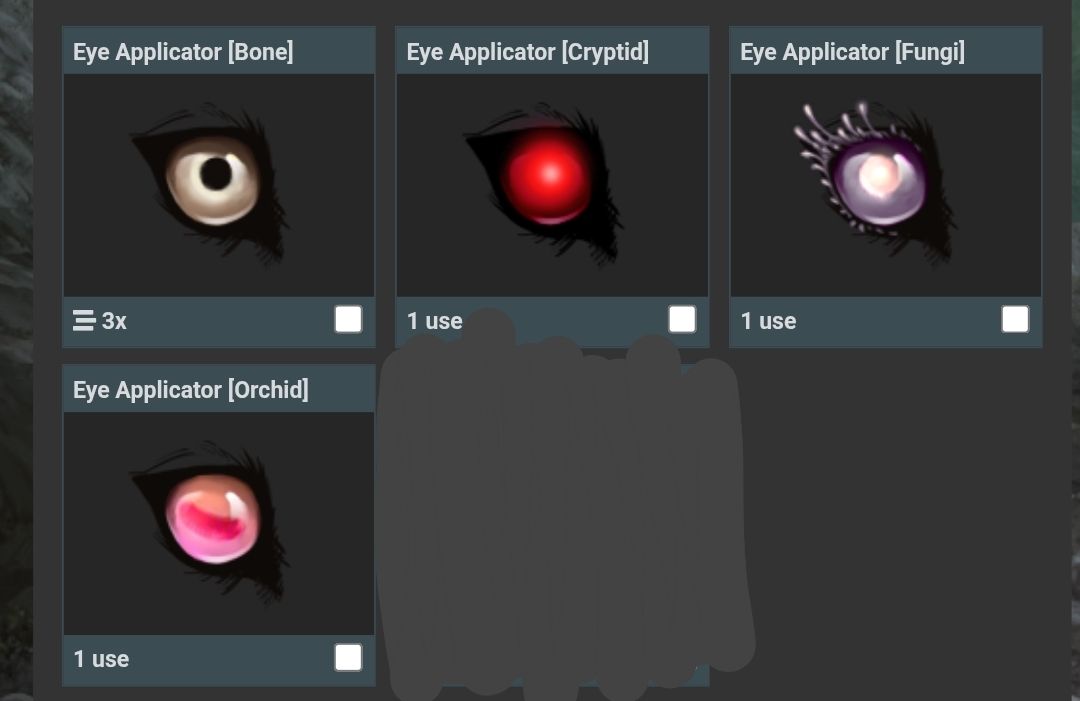Check the Eye Applicator [Fungi] checkbox
The height and width of the screenshot is (701, 1080).
(1015, 320)
